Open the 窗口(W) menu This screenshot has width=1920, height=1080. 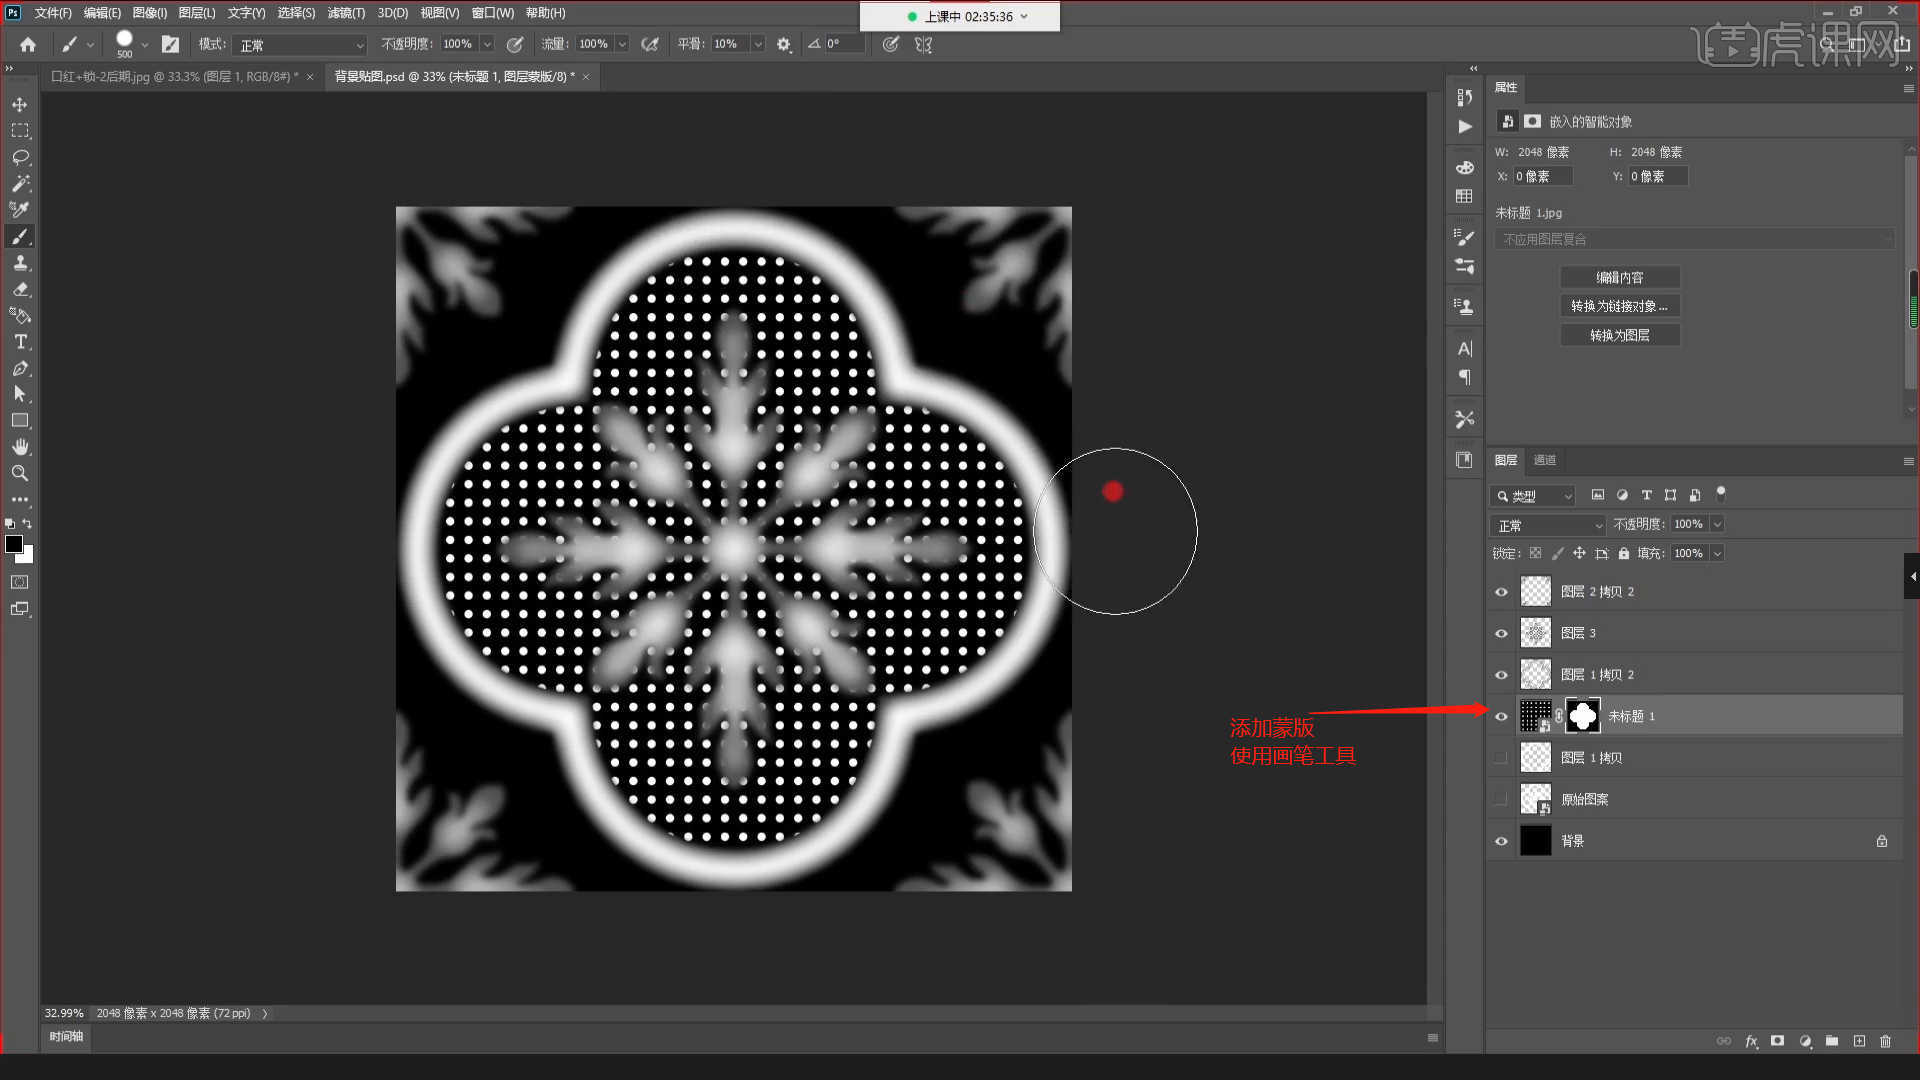pos(492,13)
